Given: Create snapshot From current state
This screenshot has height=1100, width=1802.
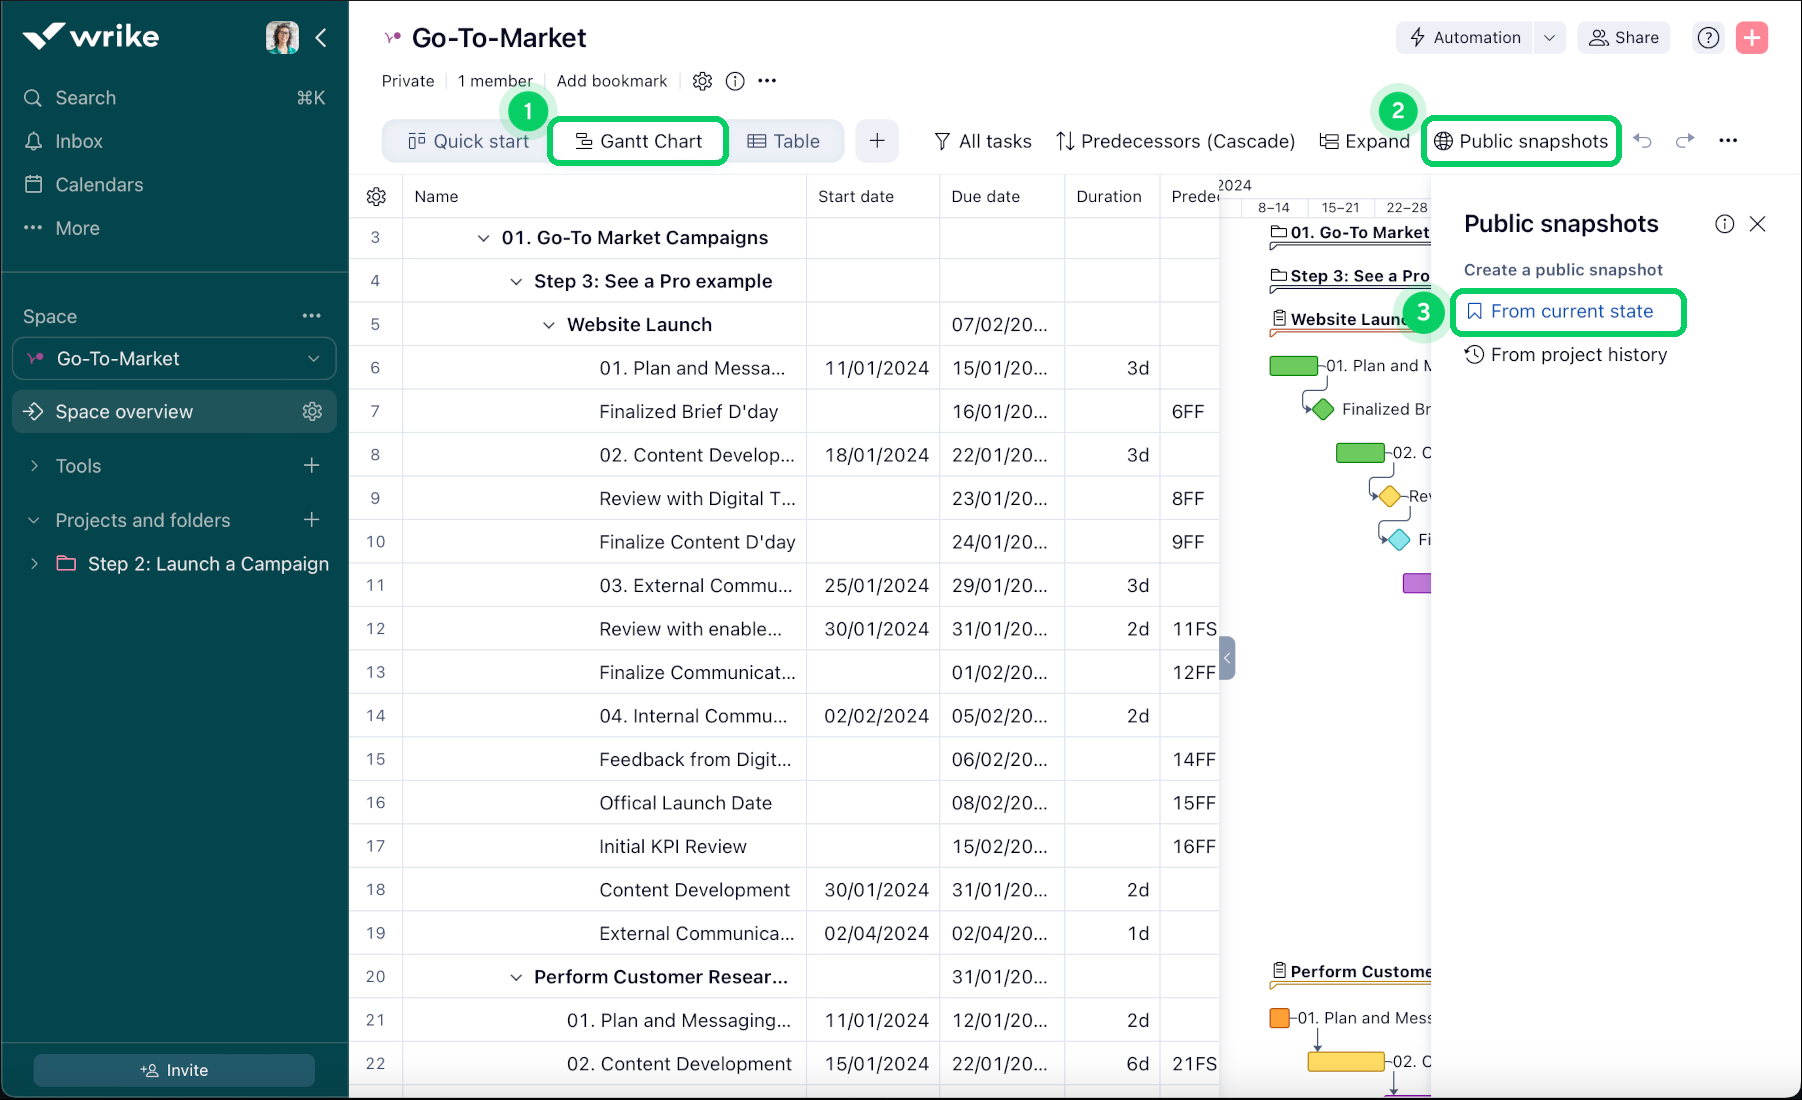Looking at the screenshot, I should point(1570,312).
